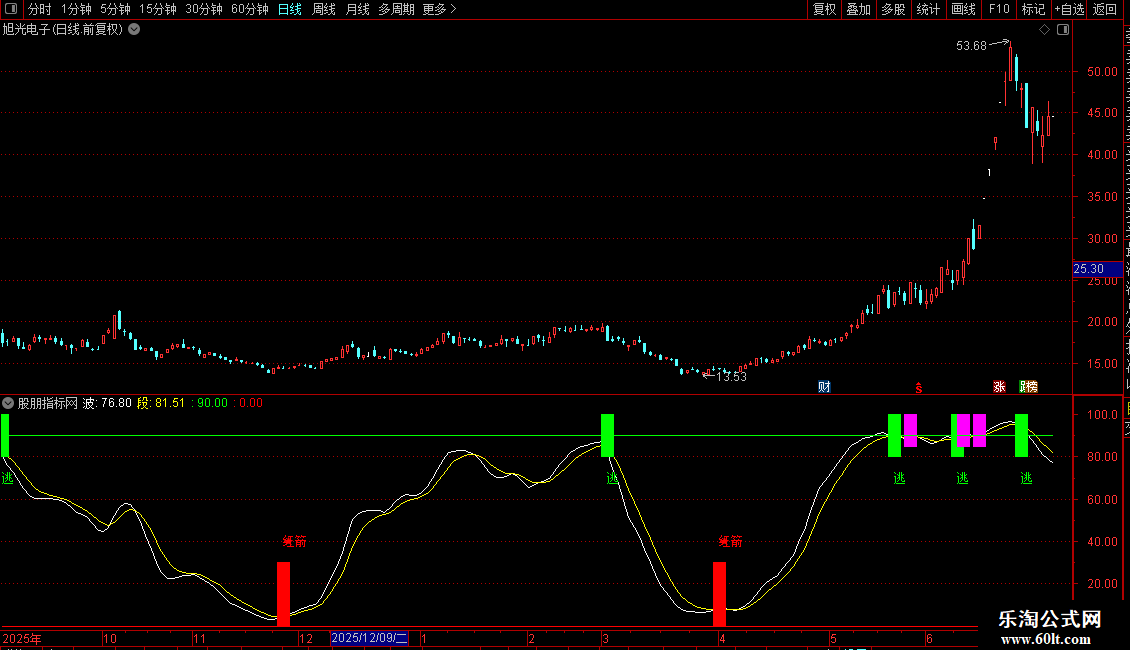Click the 股朋指标网 indicator name
Viewport: 1130px width, 650px height.
tap(48, 403)
